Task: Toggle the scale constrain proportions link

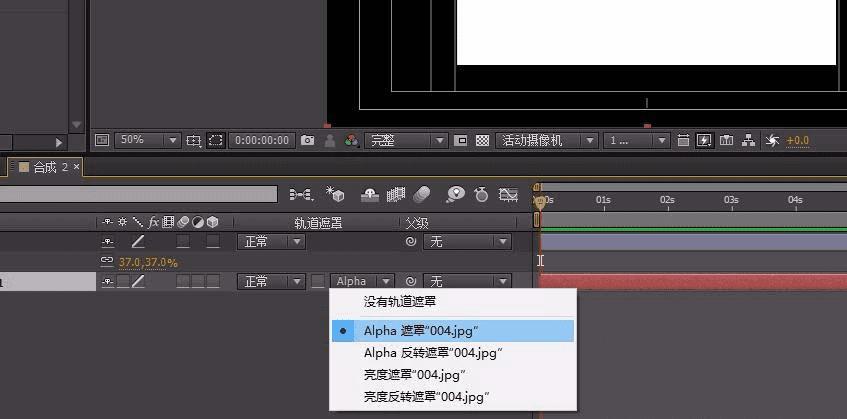Action: (107, 262)
